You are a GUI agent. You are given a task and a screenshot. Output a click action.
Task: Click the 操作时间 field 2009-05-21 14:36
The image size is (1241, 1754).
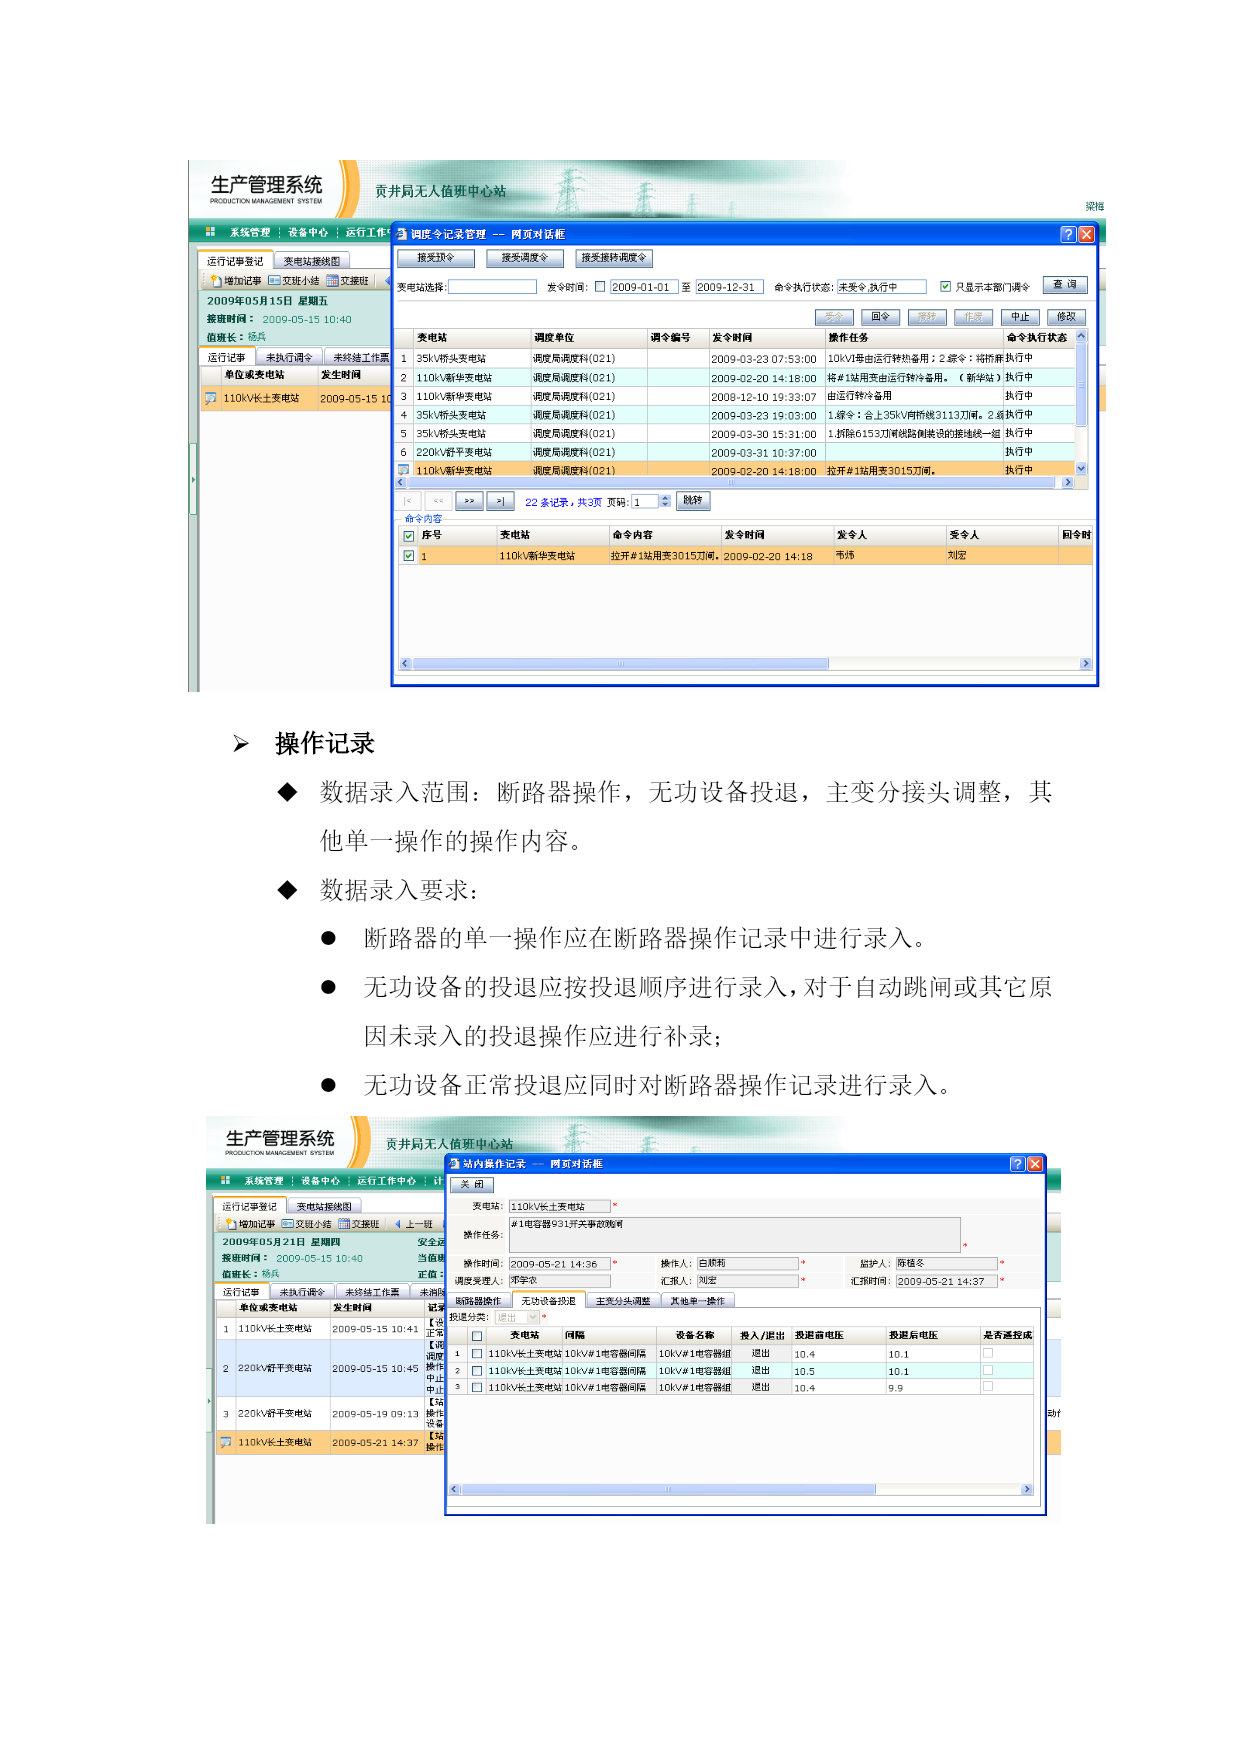[559, 1264]
